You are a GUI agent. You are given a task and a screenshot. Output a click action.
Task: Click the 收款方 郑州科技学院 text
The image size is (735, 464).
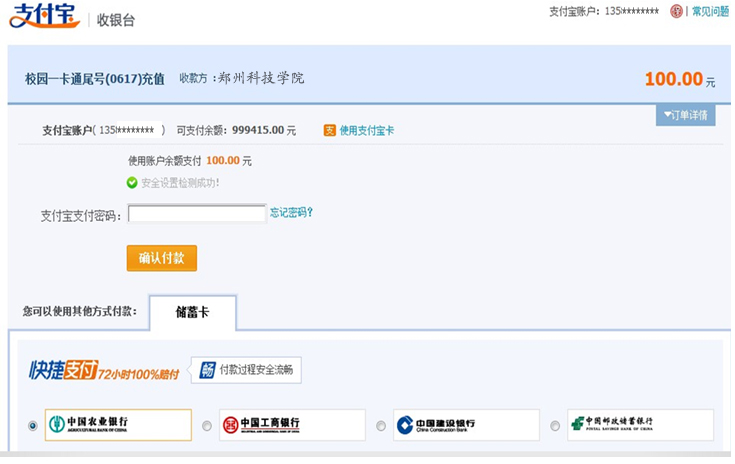tap(242, 78)
